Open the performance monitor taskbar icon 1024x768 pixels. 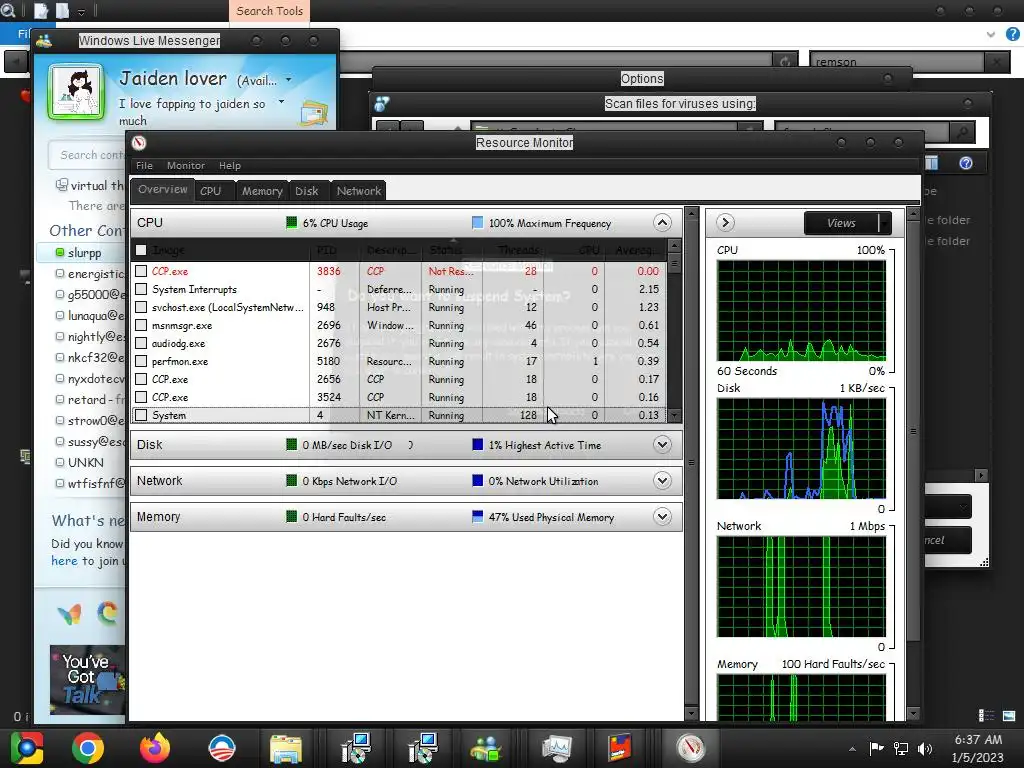[556, 748]
